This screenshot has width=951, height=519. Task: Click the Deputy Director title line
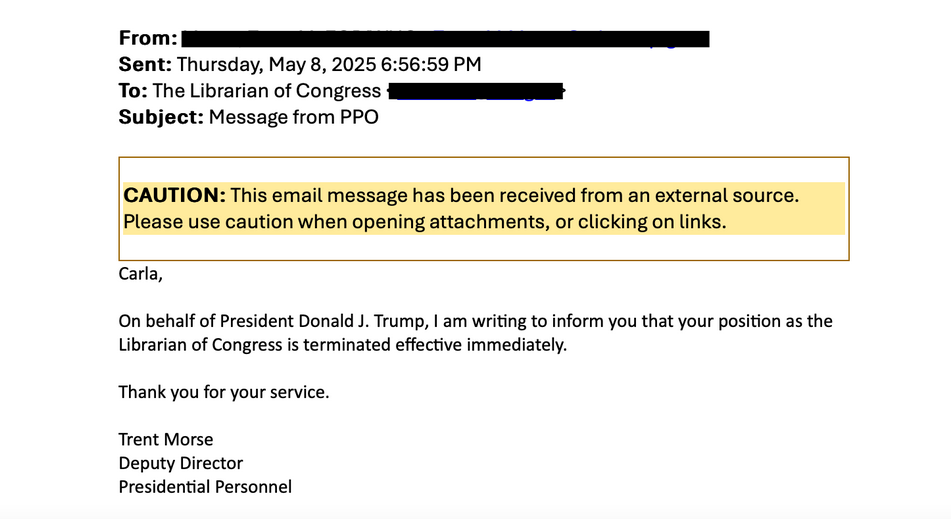click(180, 463)
